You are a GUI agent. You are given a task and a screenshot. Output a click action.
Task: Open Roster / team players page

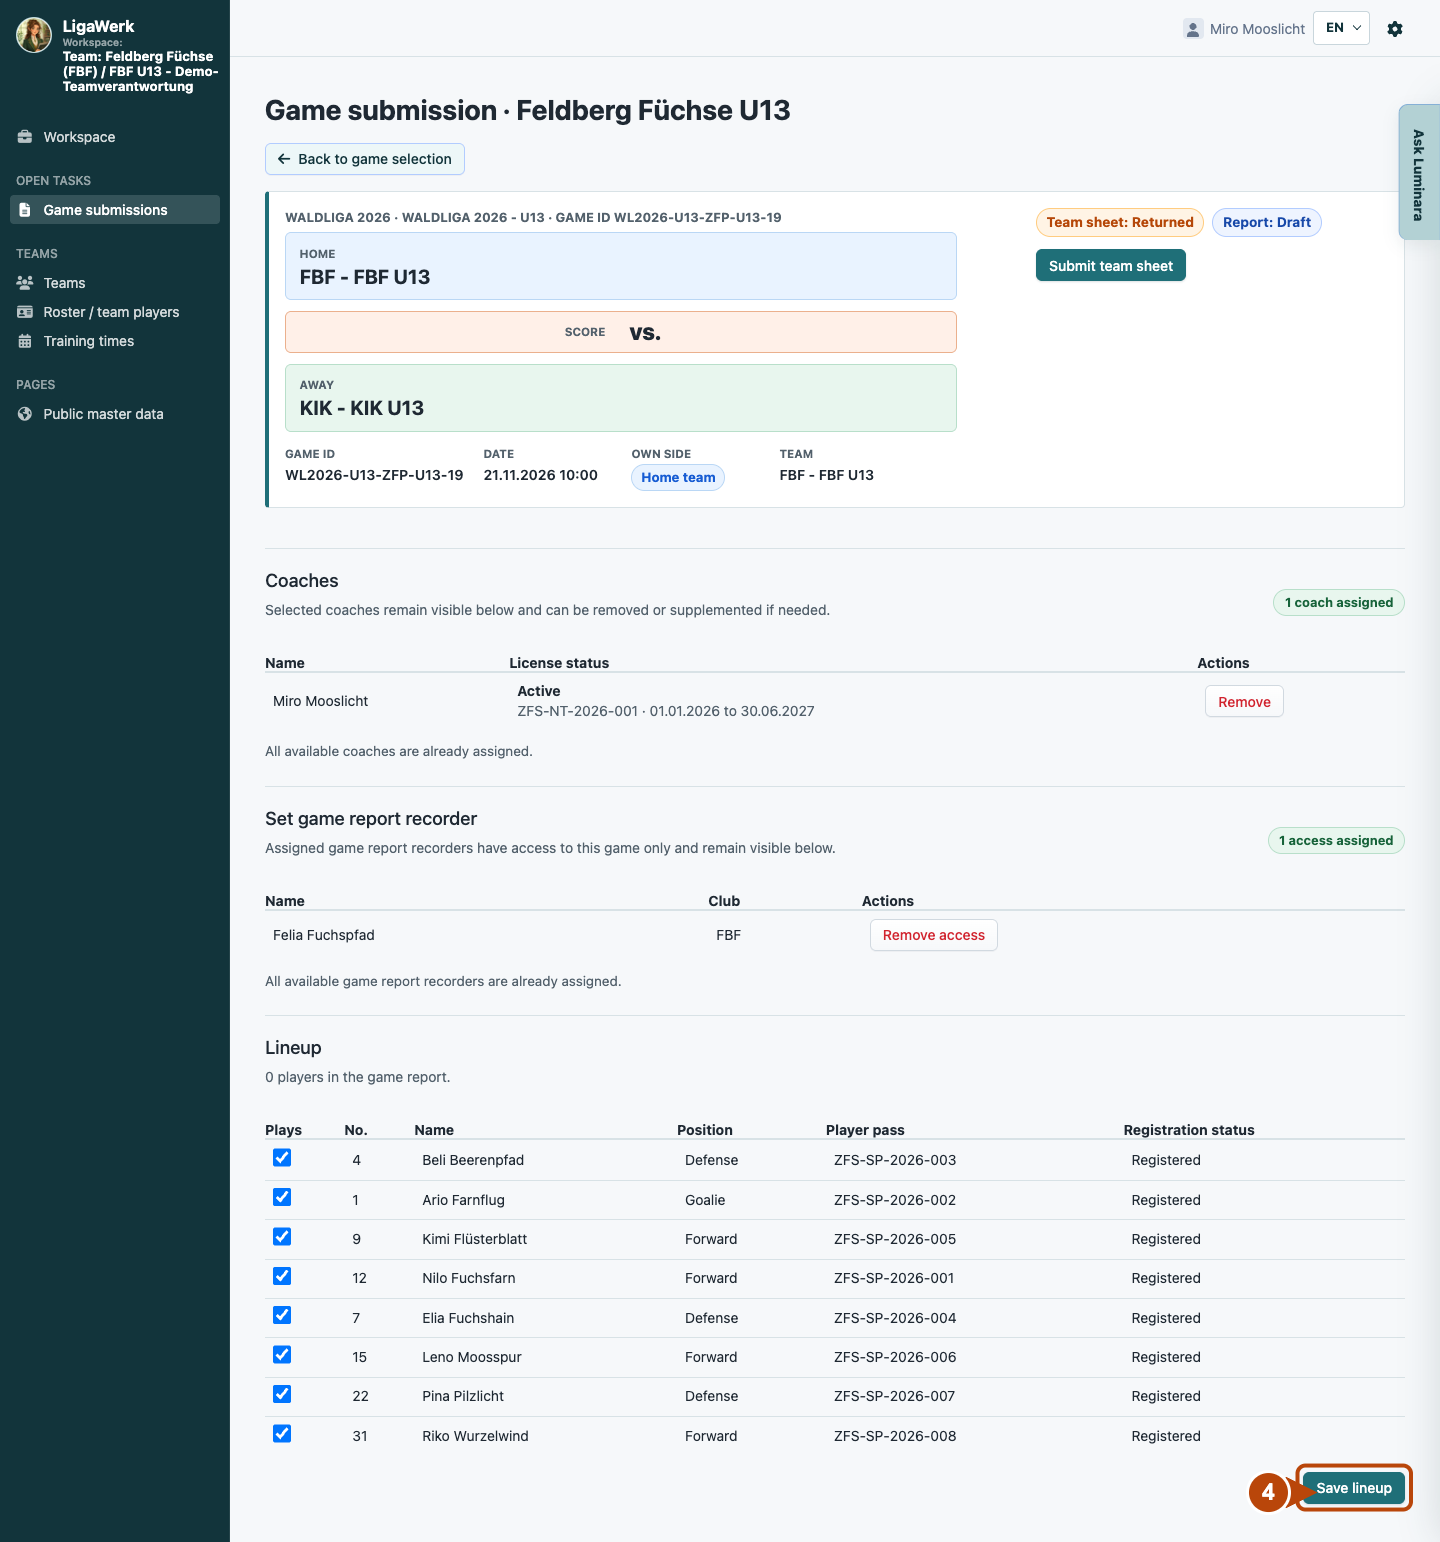(115, 312)
